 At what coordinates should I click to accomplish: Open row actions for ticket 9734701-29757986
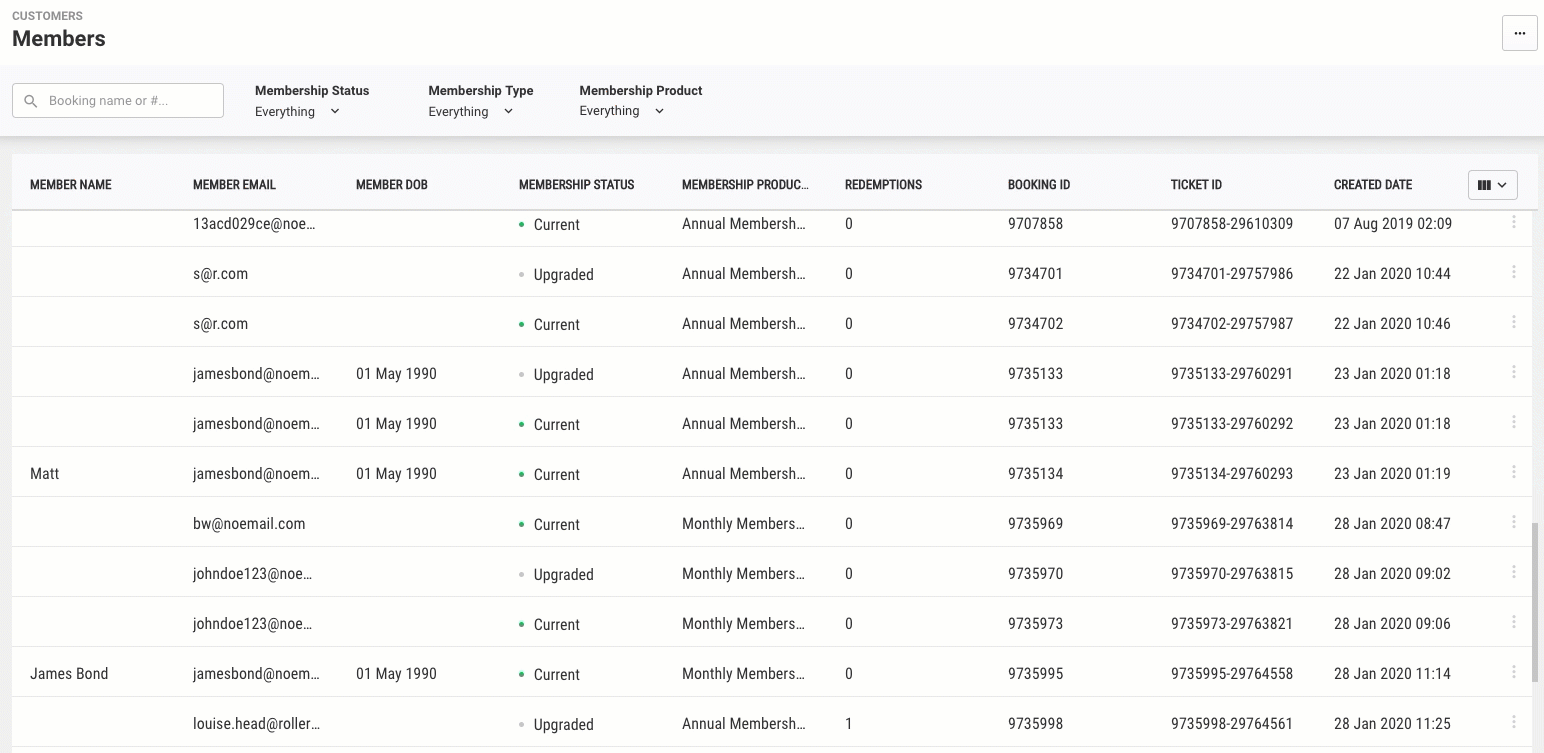coord(1514,272)
